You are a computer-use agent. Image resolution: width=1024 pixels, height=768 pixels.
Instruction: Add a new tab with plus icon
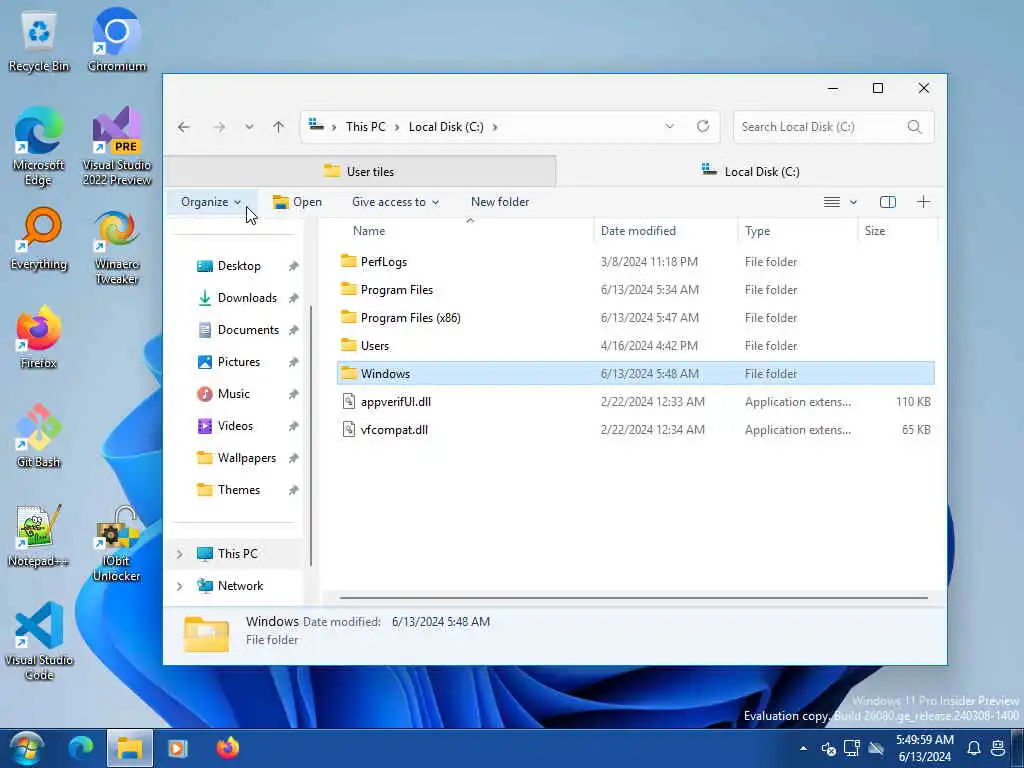point(923,201)
